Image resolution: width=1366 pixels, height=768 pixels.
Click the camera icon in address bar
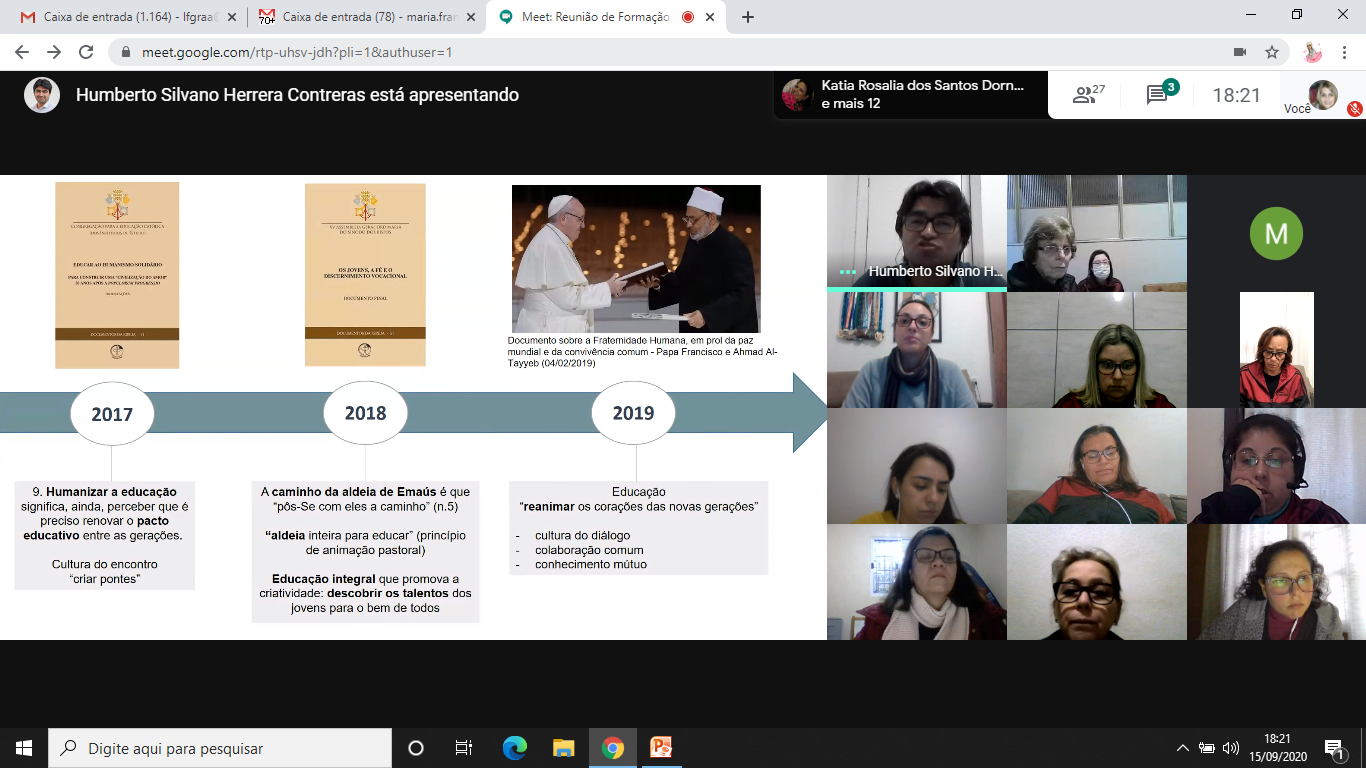tap(1240, 52)
